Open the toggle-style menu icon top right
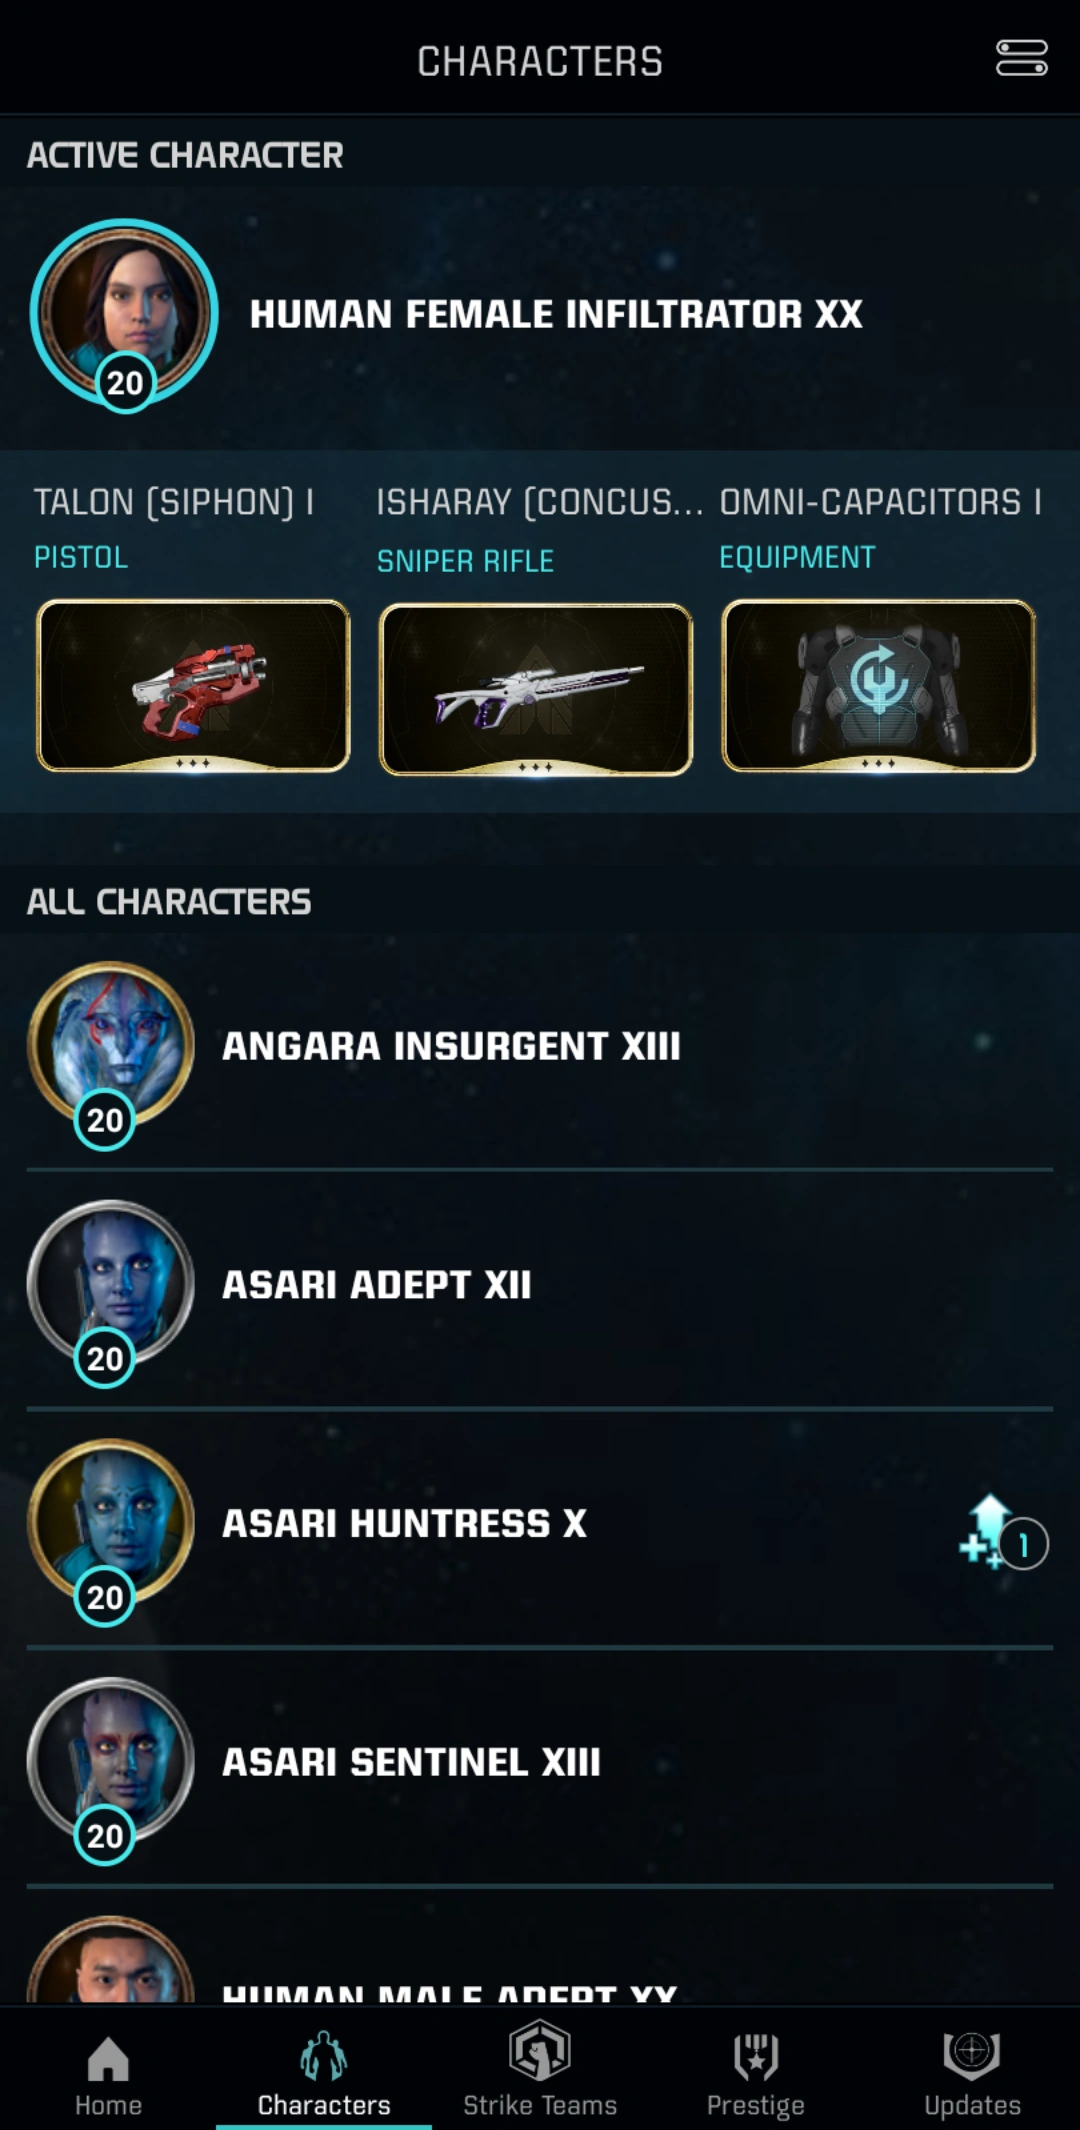 tap(1021, 58)
